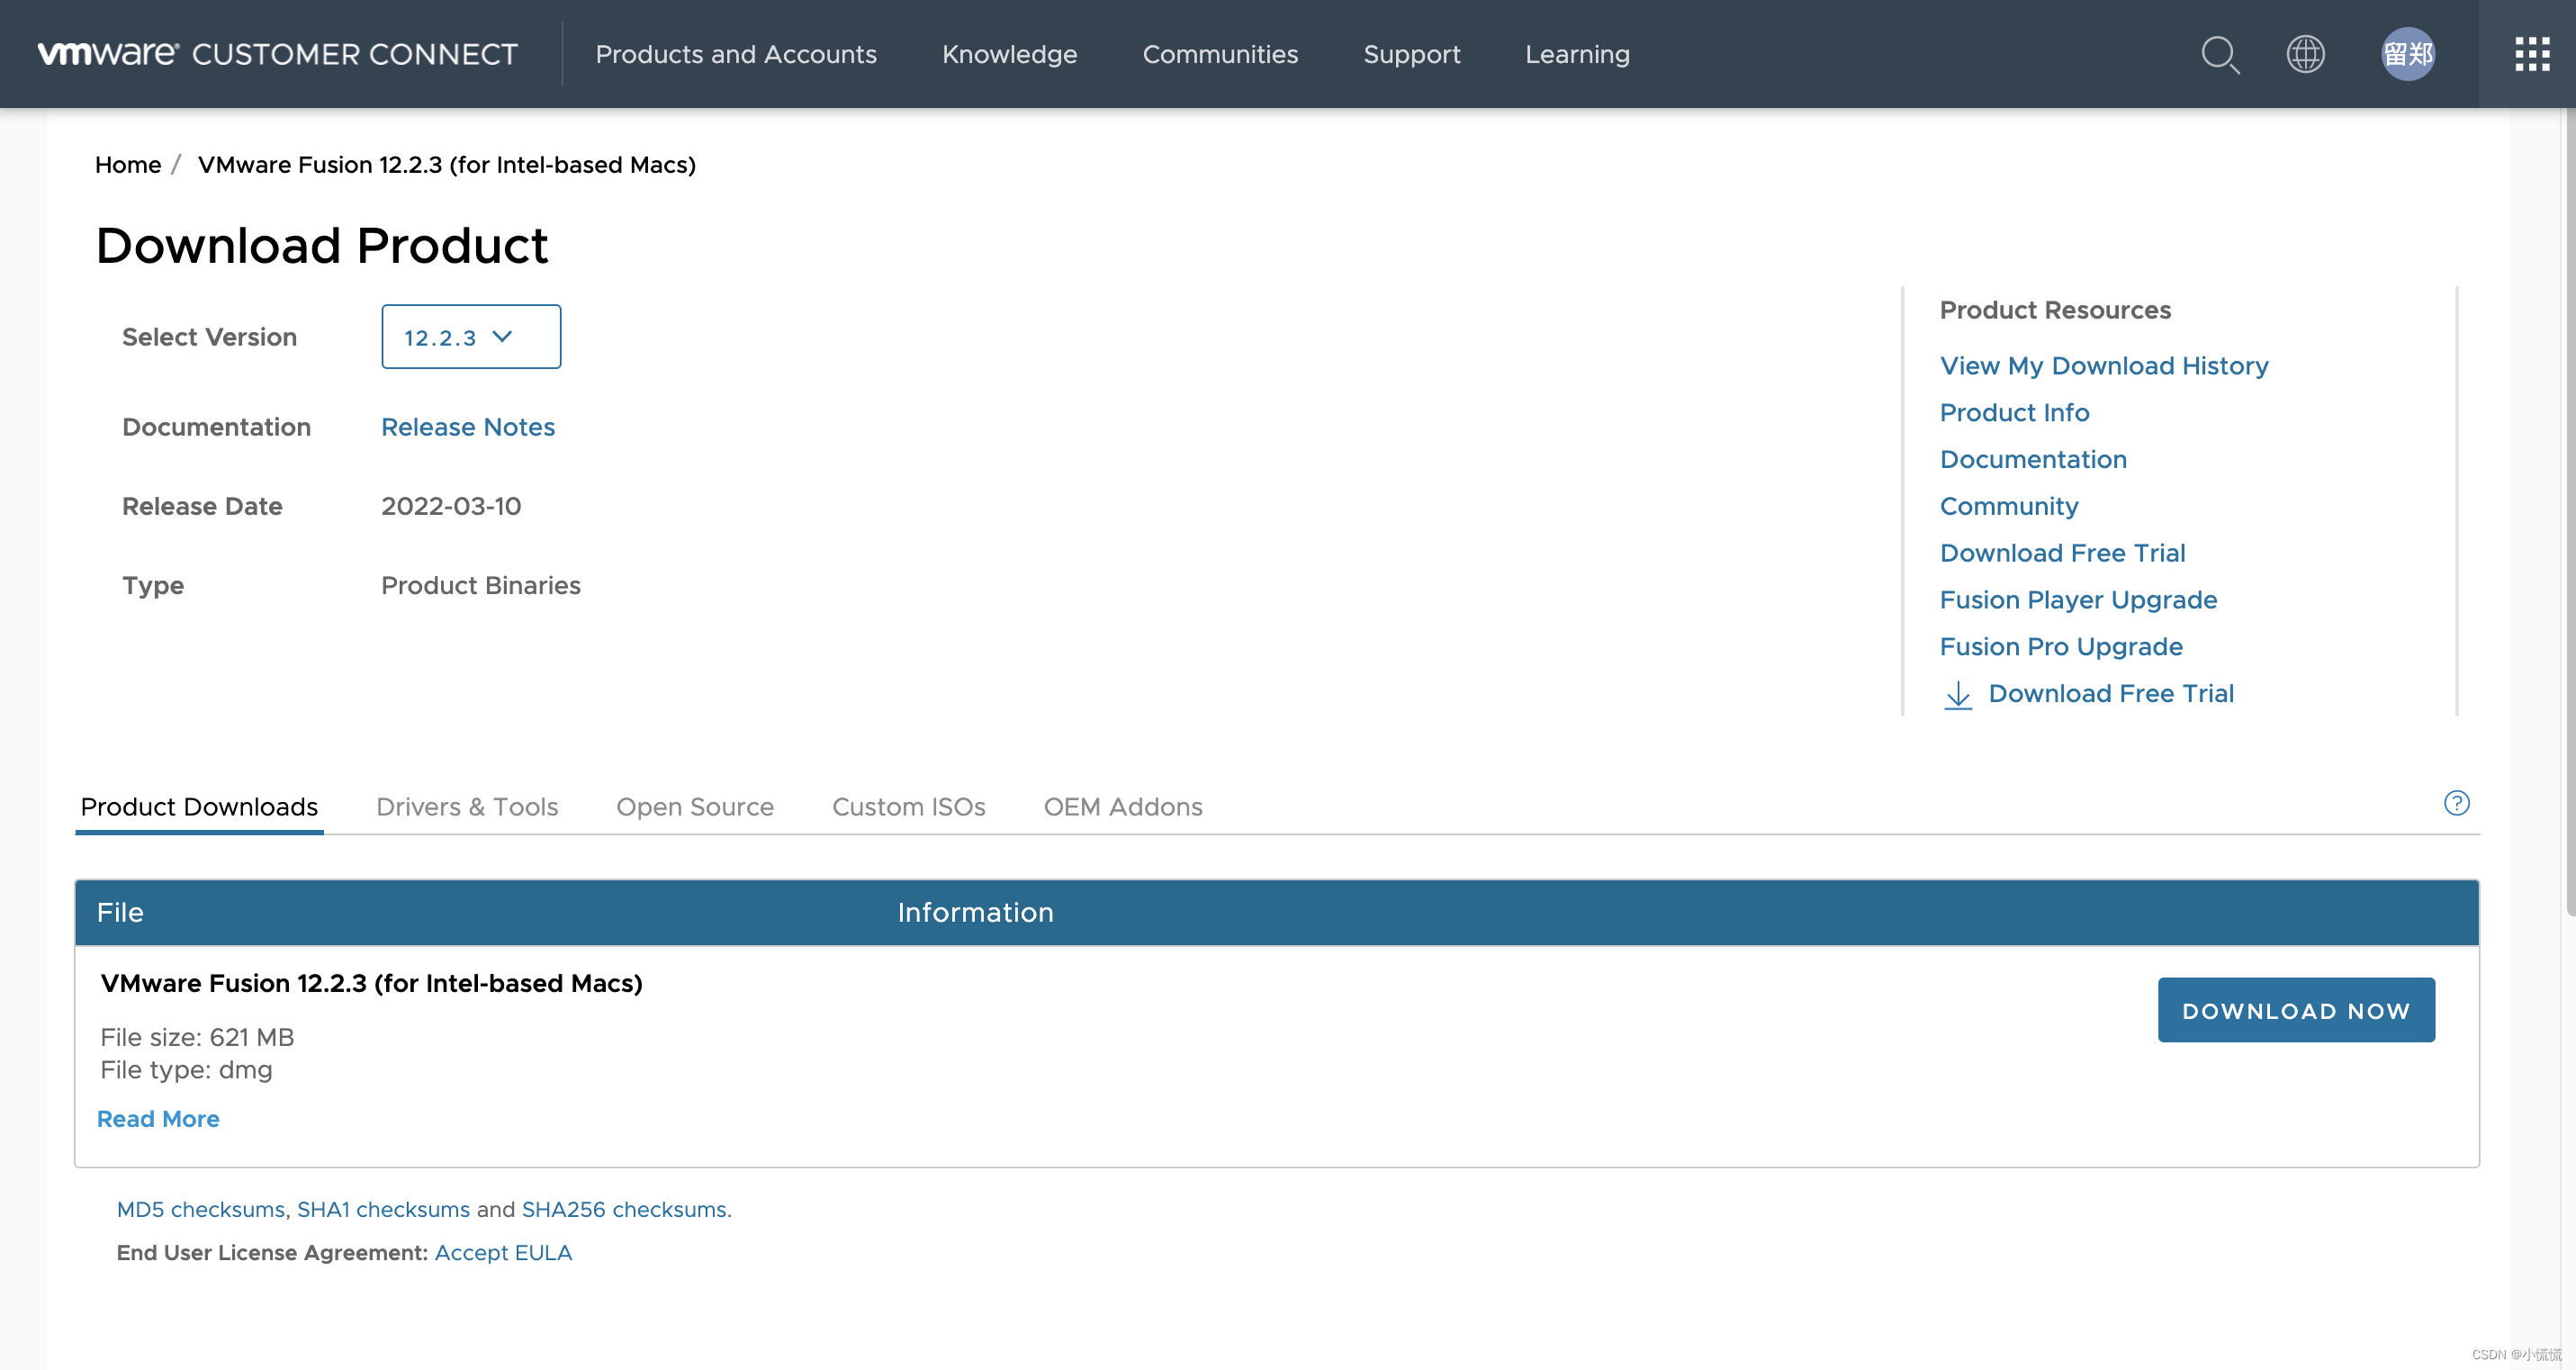Open Products and Accounts menu
This screenshot has height=1370, width=2576.
point(735,54)
